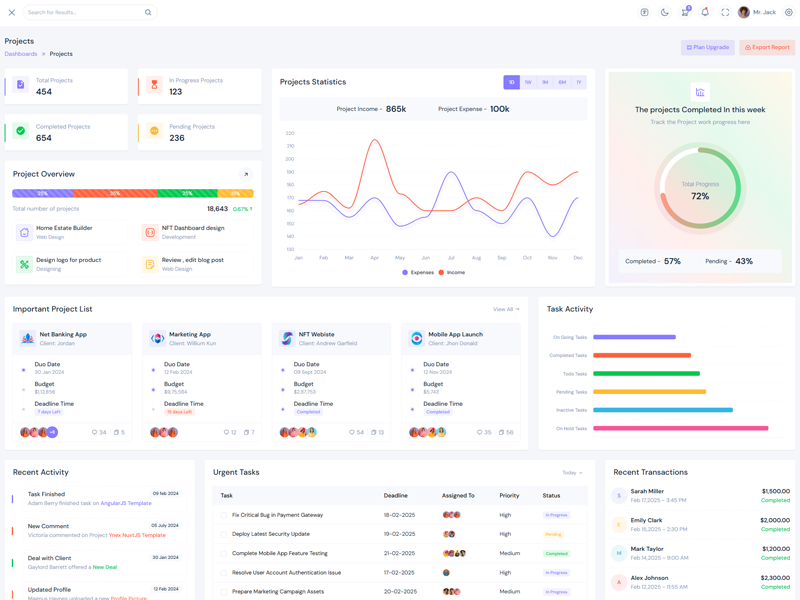Toggle dark mode with the moon icon

(664, 13)
